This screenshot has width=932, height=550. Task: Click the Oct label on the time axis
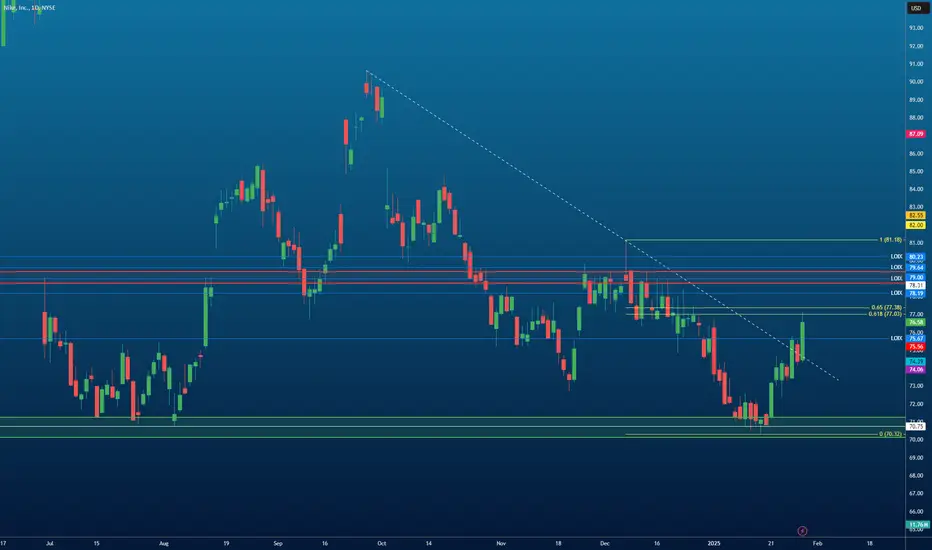coord(382,543)
